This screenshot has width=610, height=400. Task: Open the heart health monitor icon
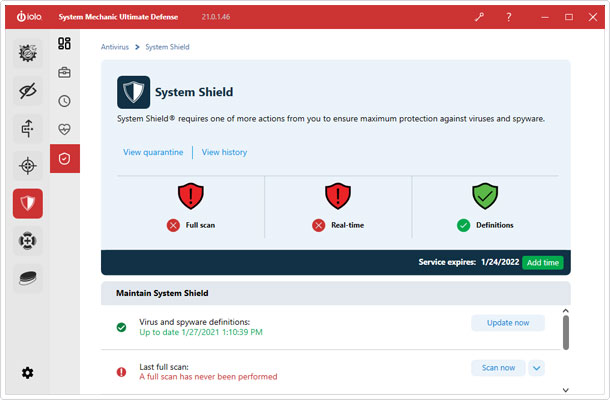pyautogui.click(x=65, y=129)
